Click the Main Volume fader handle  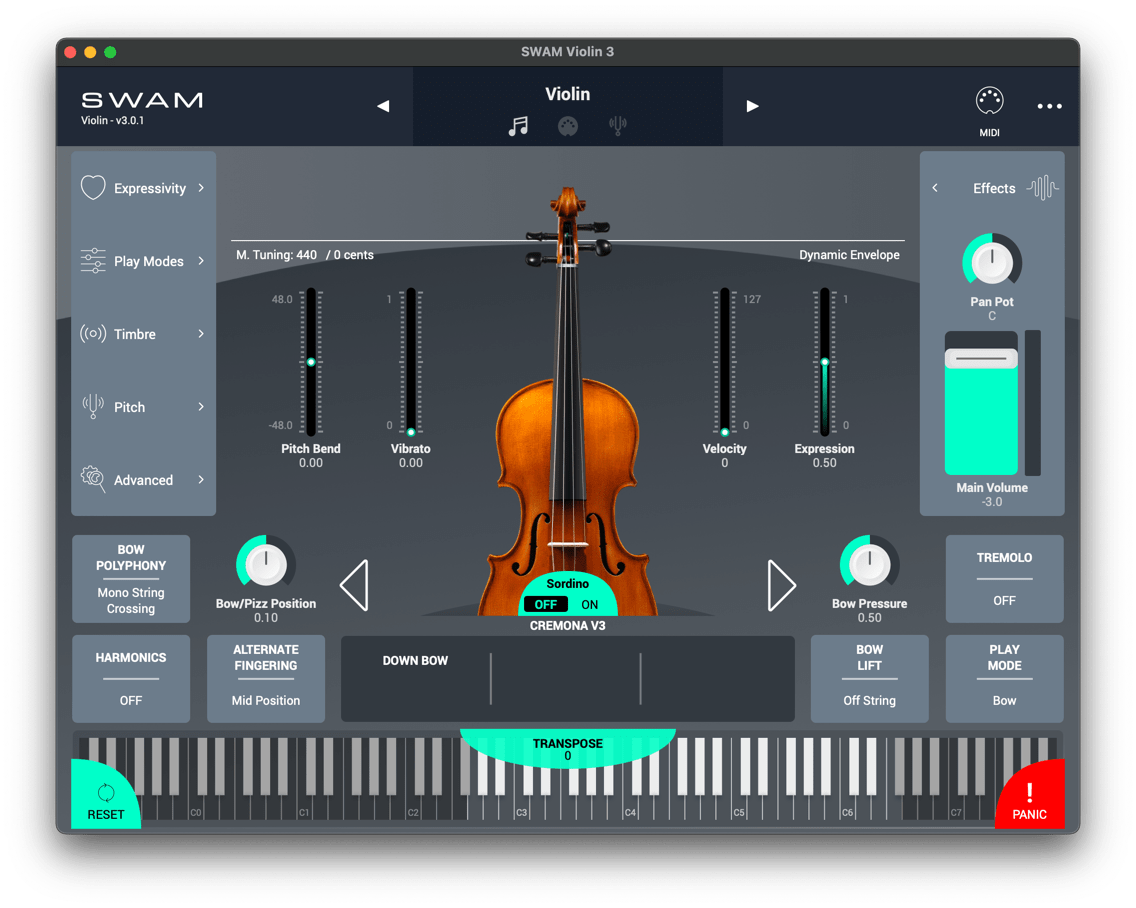(981, 358)
